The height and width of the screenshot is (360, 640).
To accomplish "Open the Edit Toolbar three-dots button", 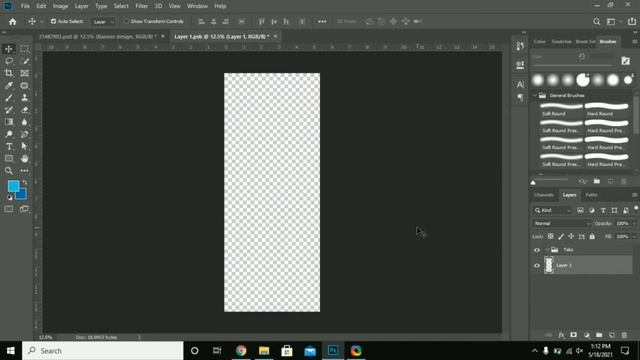I will pyautogui.click(x=24, y=171).
